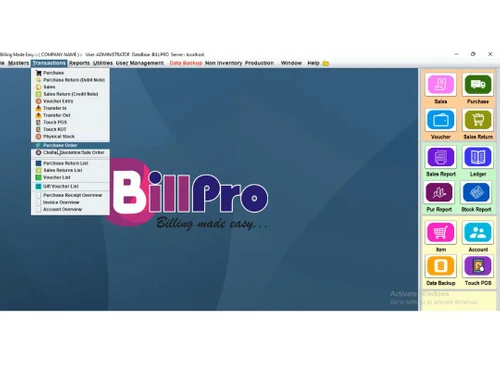Viewport: 500px width, 375px height.
Task: Select Sales Return (Credit Note) entry
Action: pos(70,94)
